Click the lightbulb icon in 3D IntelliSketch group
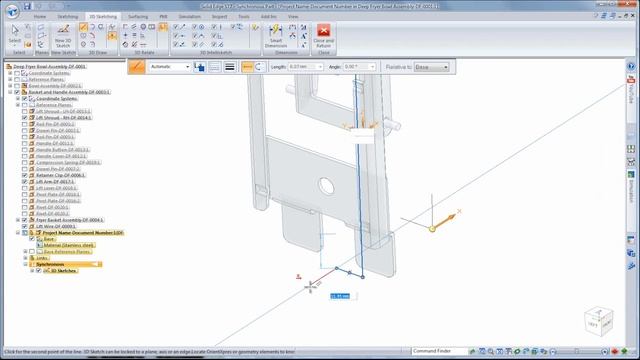This screenshot has width=640, height=360. (255, 27)
